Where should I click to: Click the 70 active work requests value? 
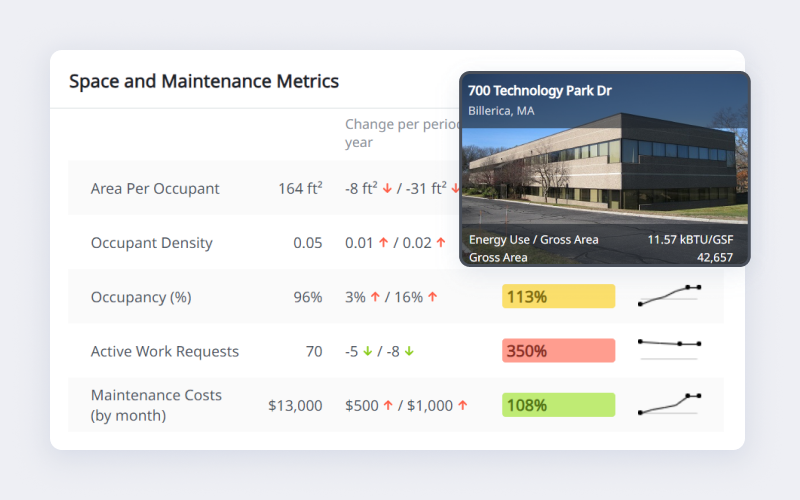(x=314, y=351)
